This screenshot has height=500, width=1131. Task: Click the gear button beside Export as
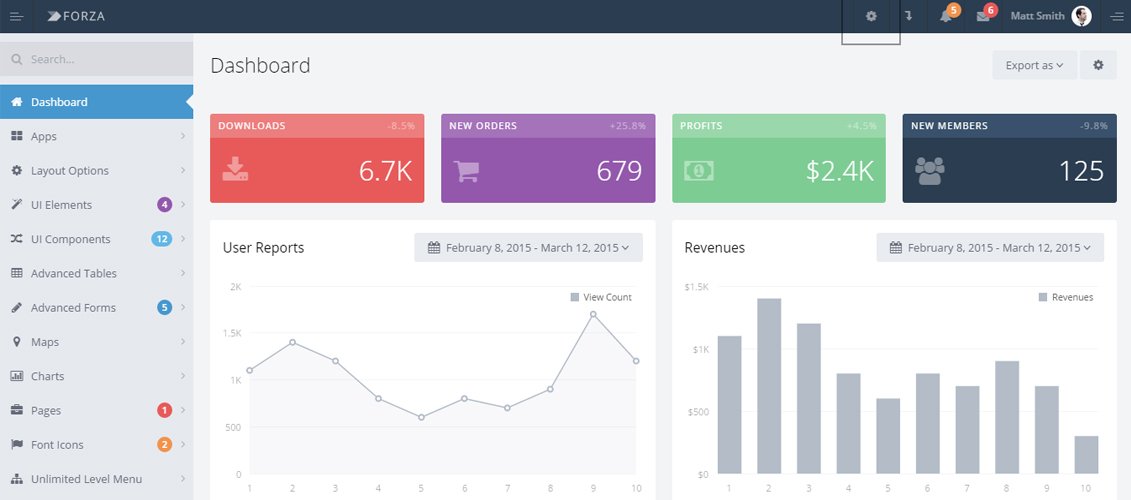1098,65
